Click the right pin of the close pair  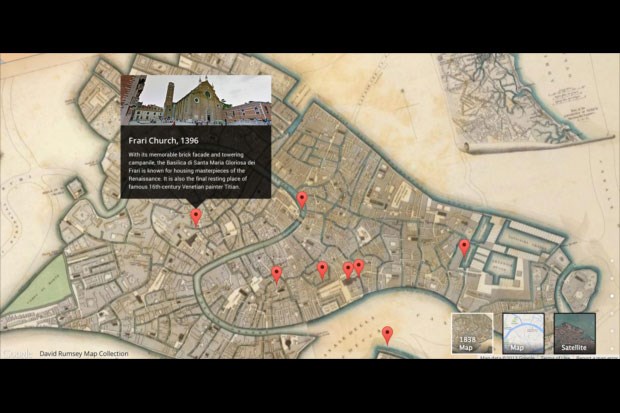coord(359,267)
